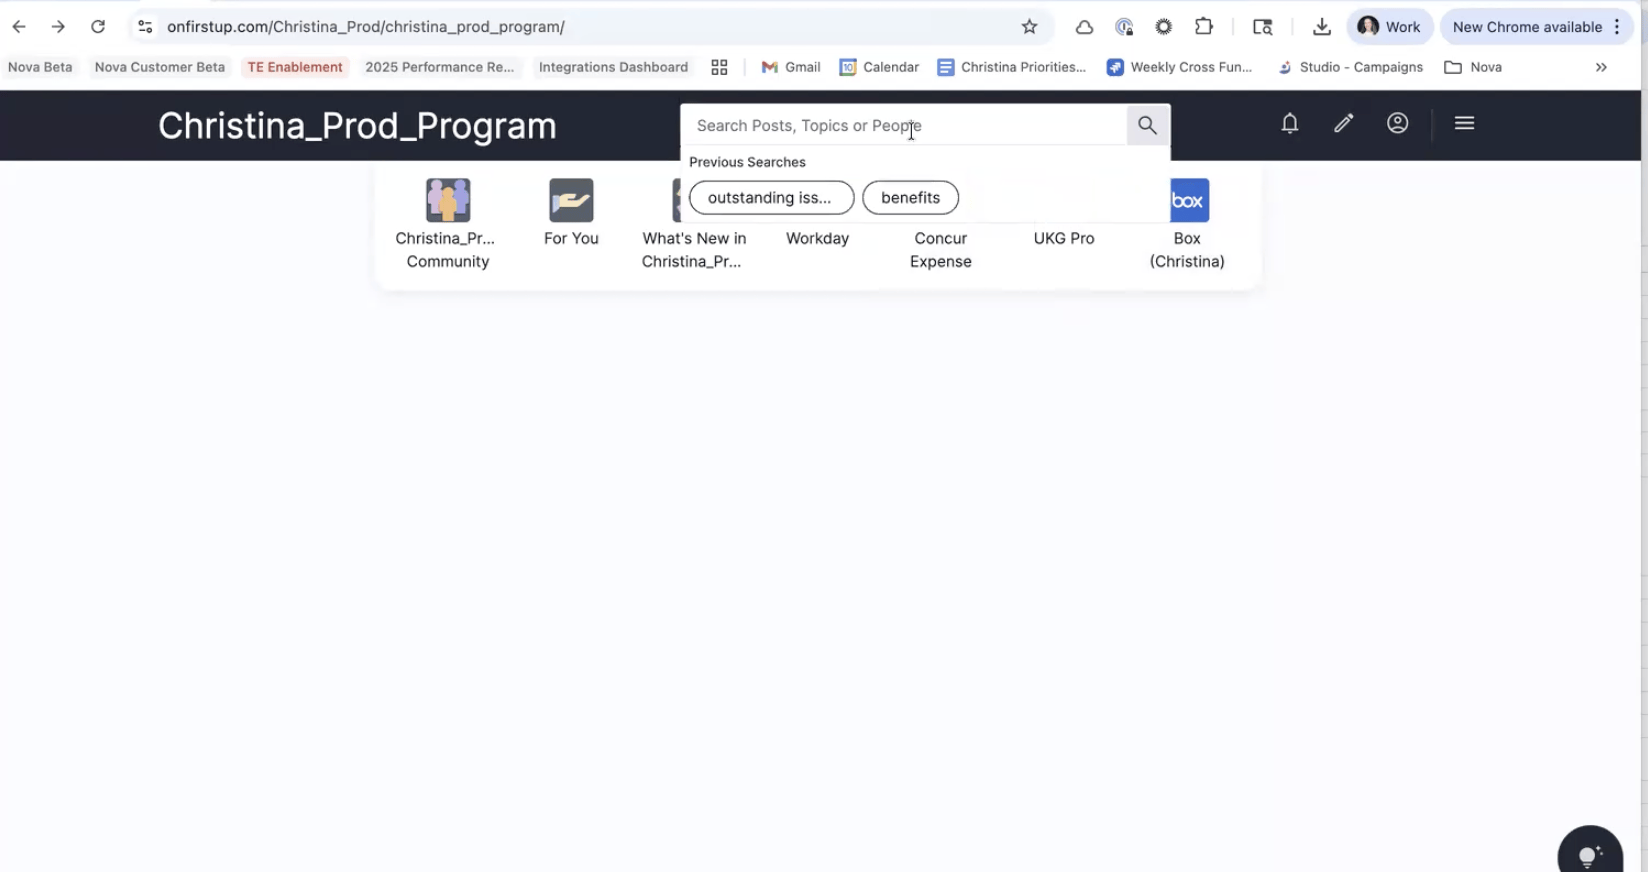Open Nova Beta bookmark

pos(40,67)
